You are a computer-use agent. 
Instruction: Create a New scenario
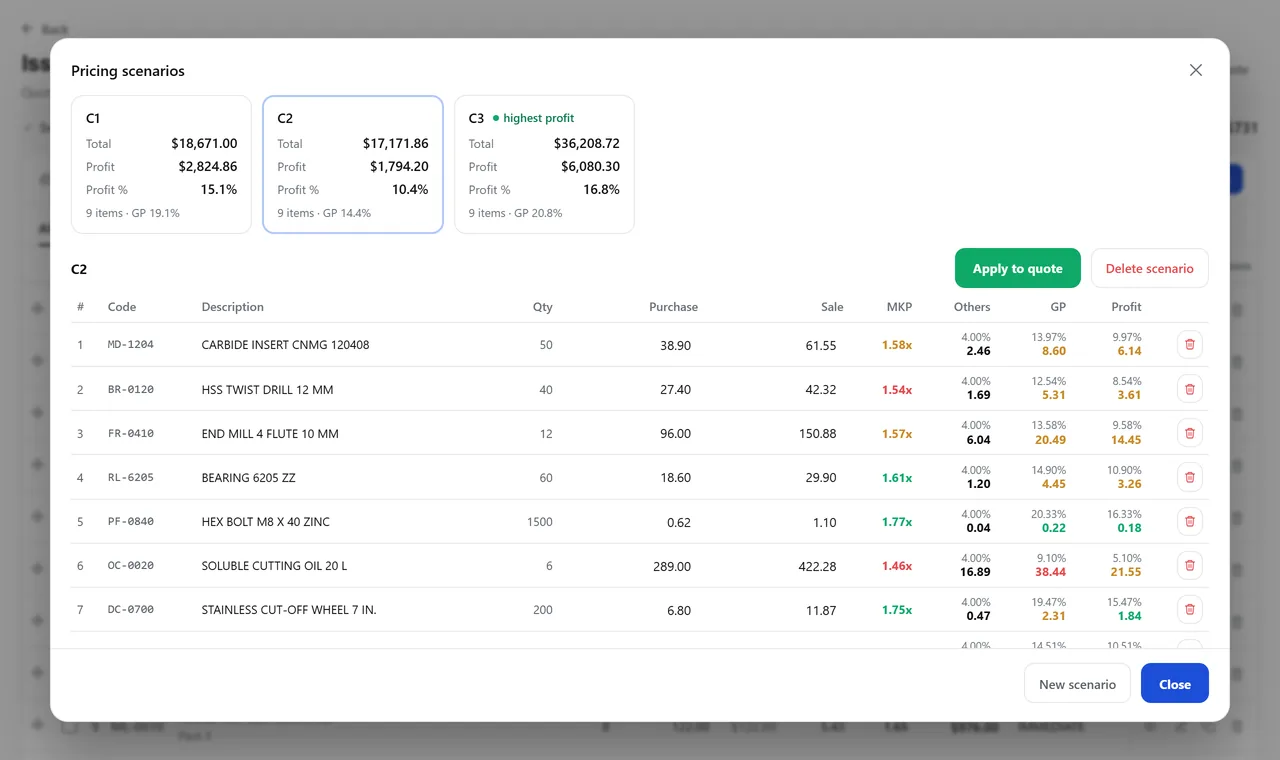[x=1077, y=683]
